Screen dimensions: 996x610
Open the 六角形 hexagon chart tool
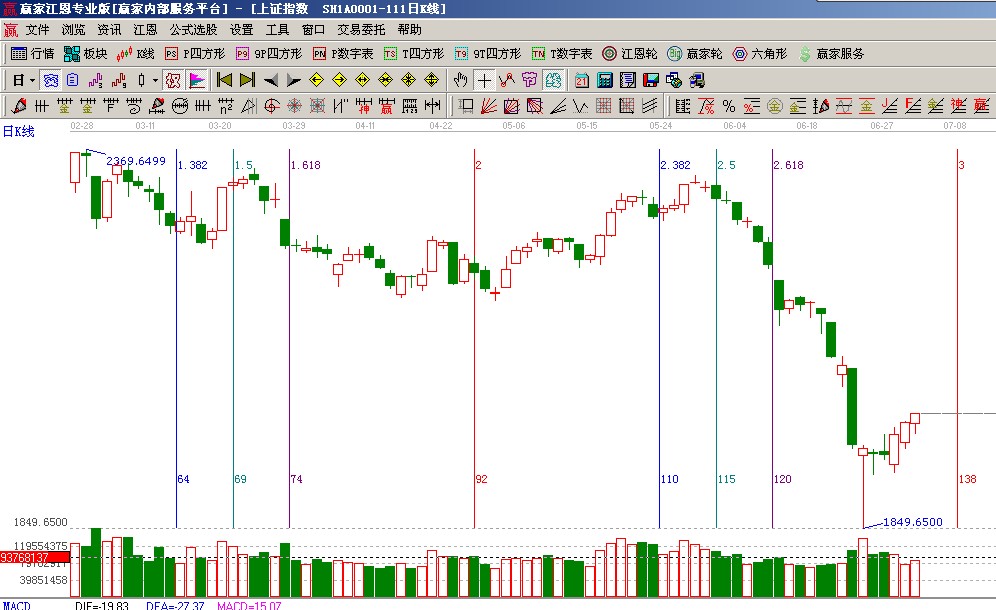[760, 54]
